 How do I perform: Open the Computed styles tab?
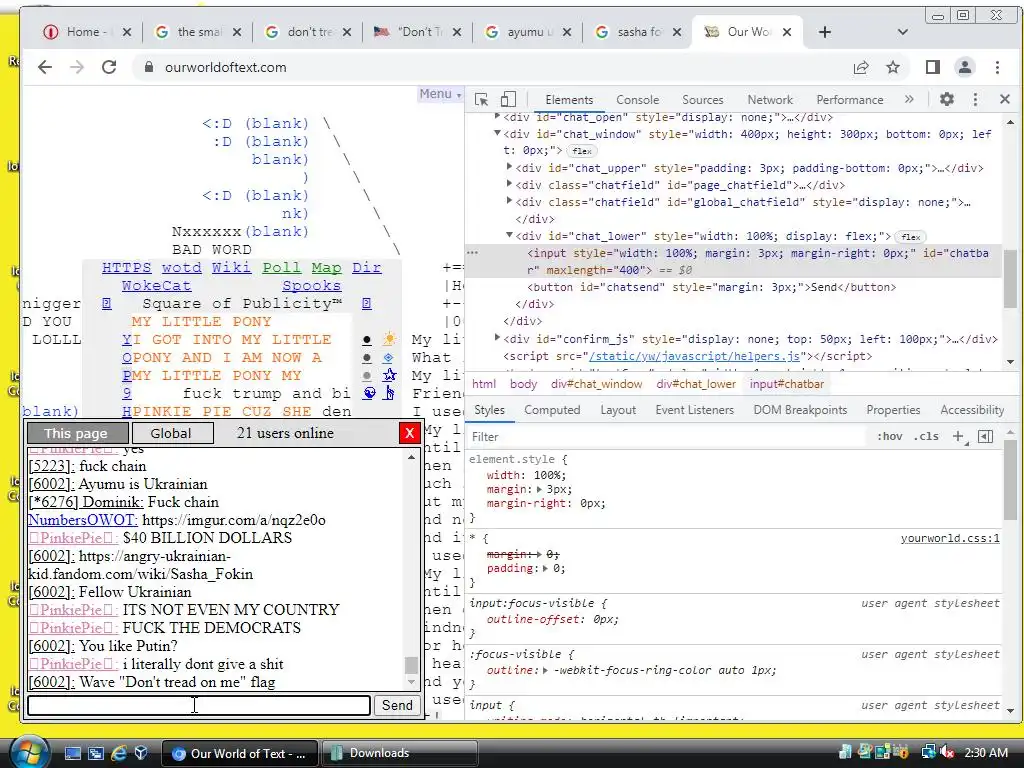pyautogui.click(x=552, y=410)
